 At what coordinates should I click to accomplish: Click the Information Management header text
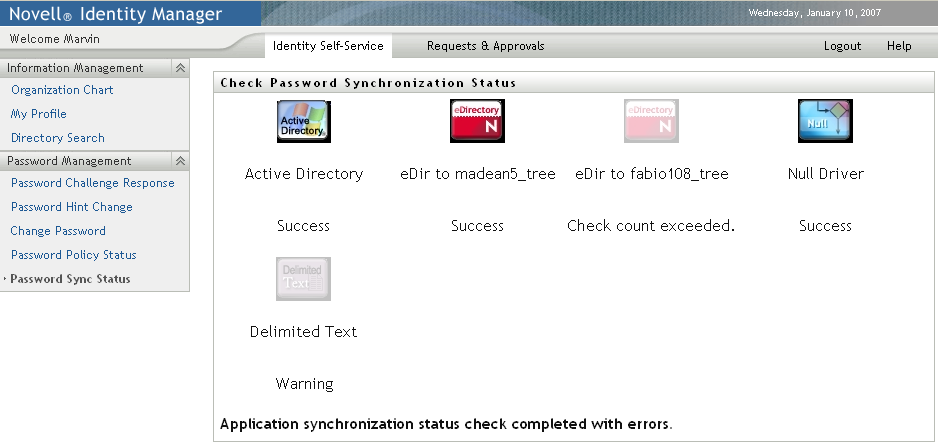click(75, 68)
